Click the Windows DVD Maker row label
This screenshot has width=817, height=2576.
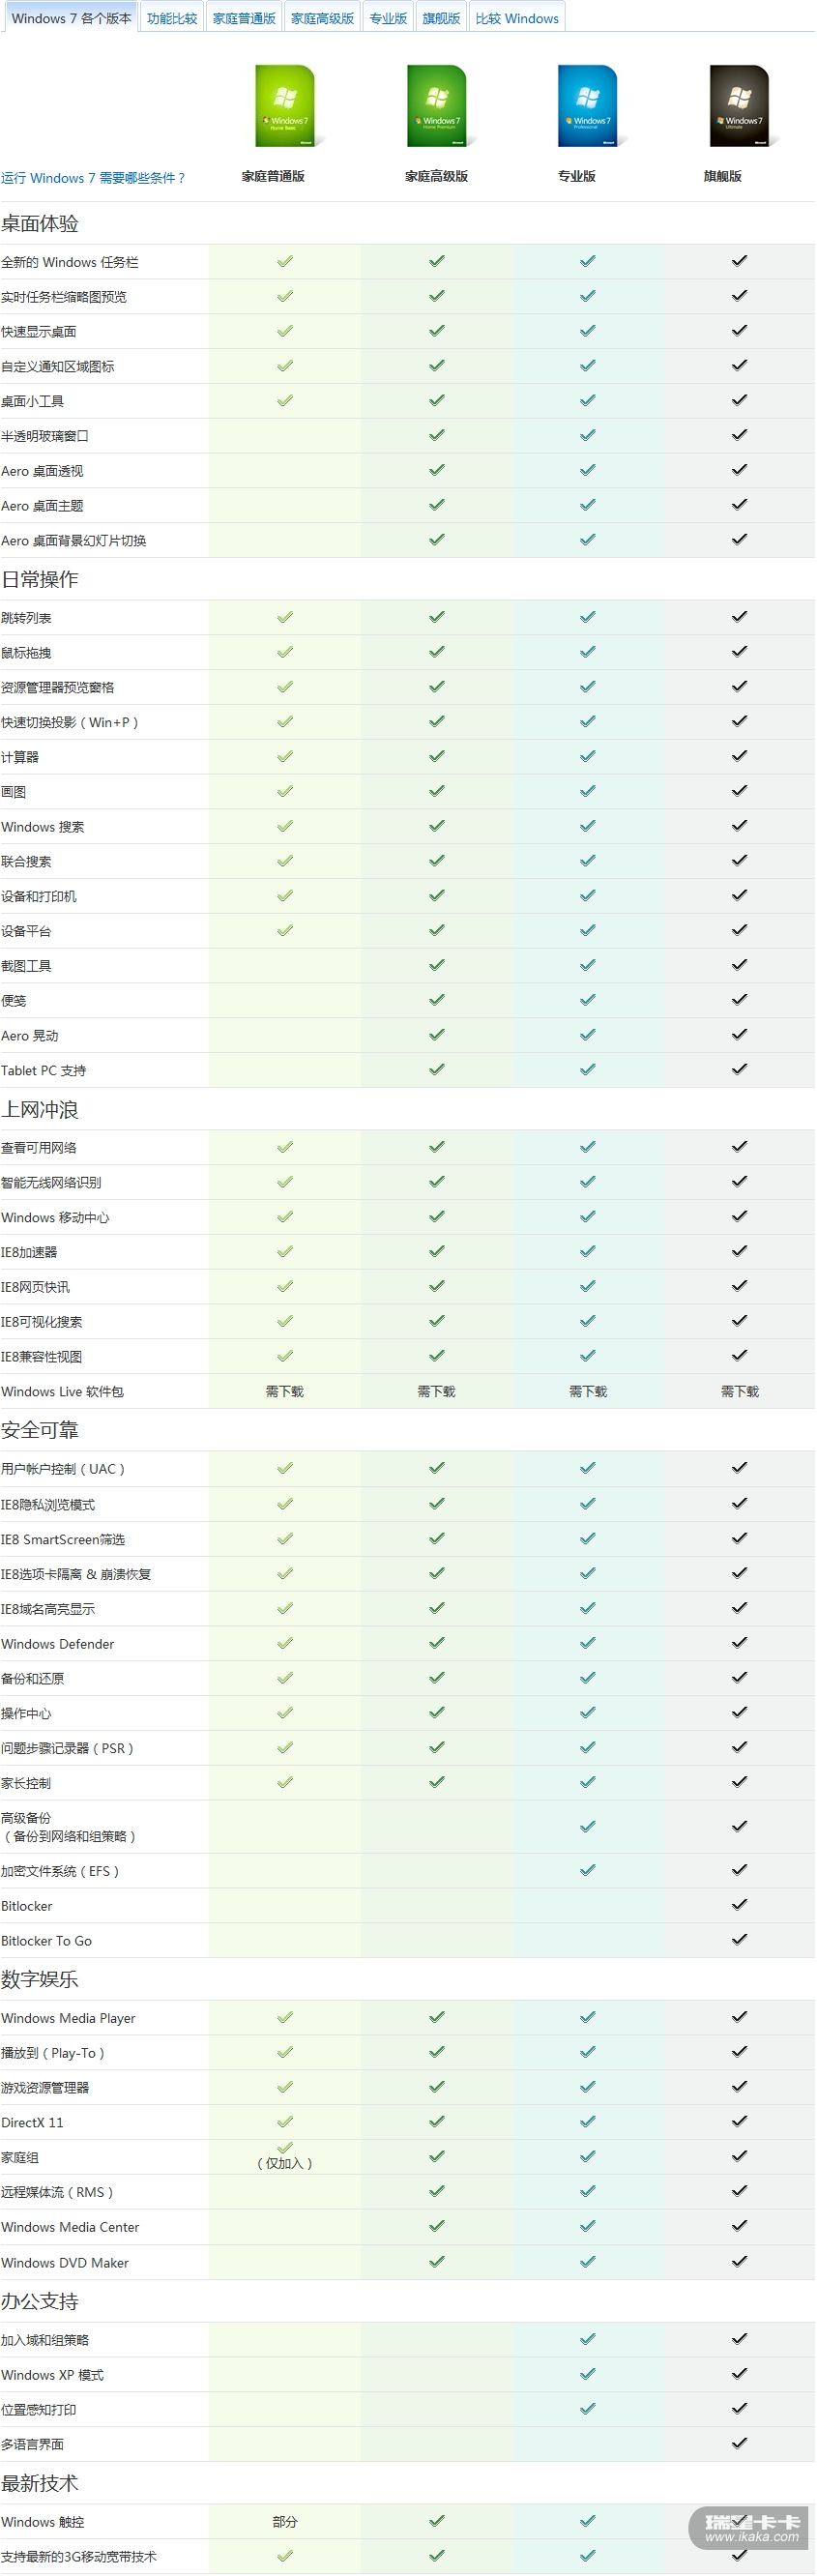click(x=65, y=2263)
